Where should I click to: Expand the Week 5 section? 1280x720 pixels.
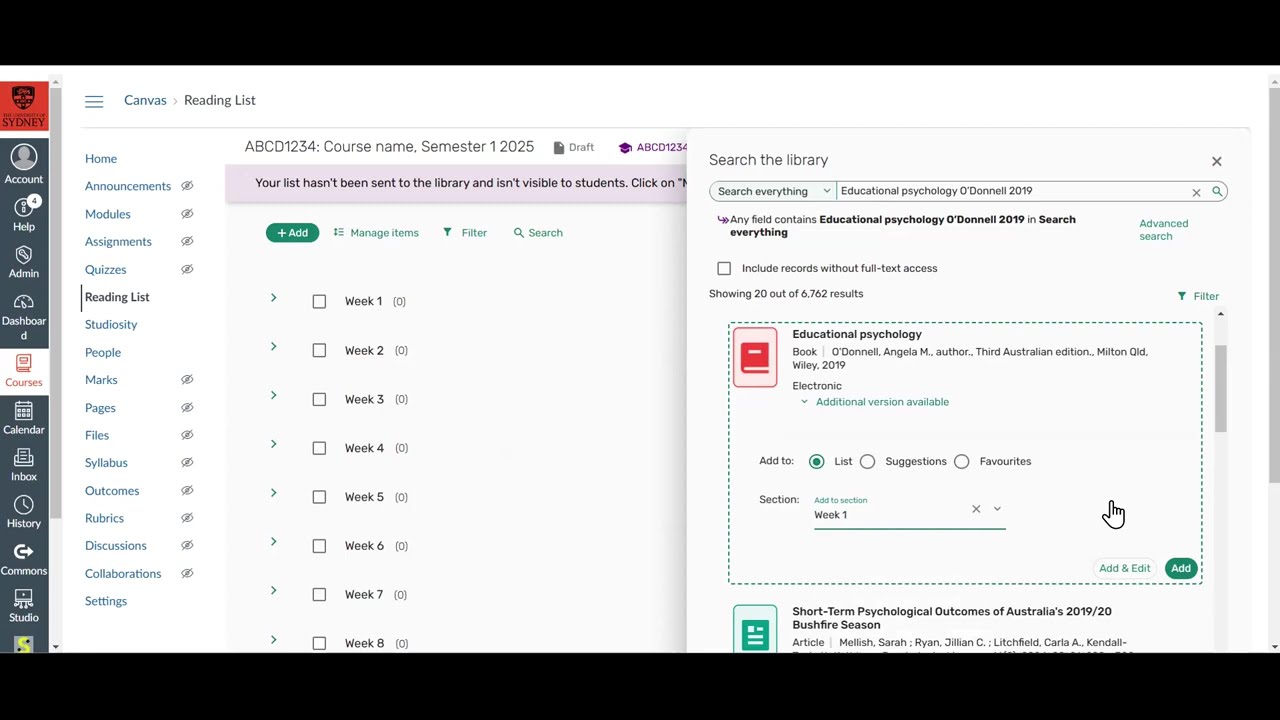click(x=273, y=493)
